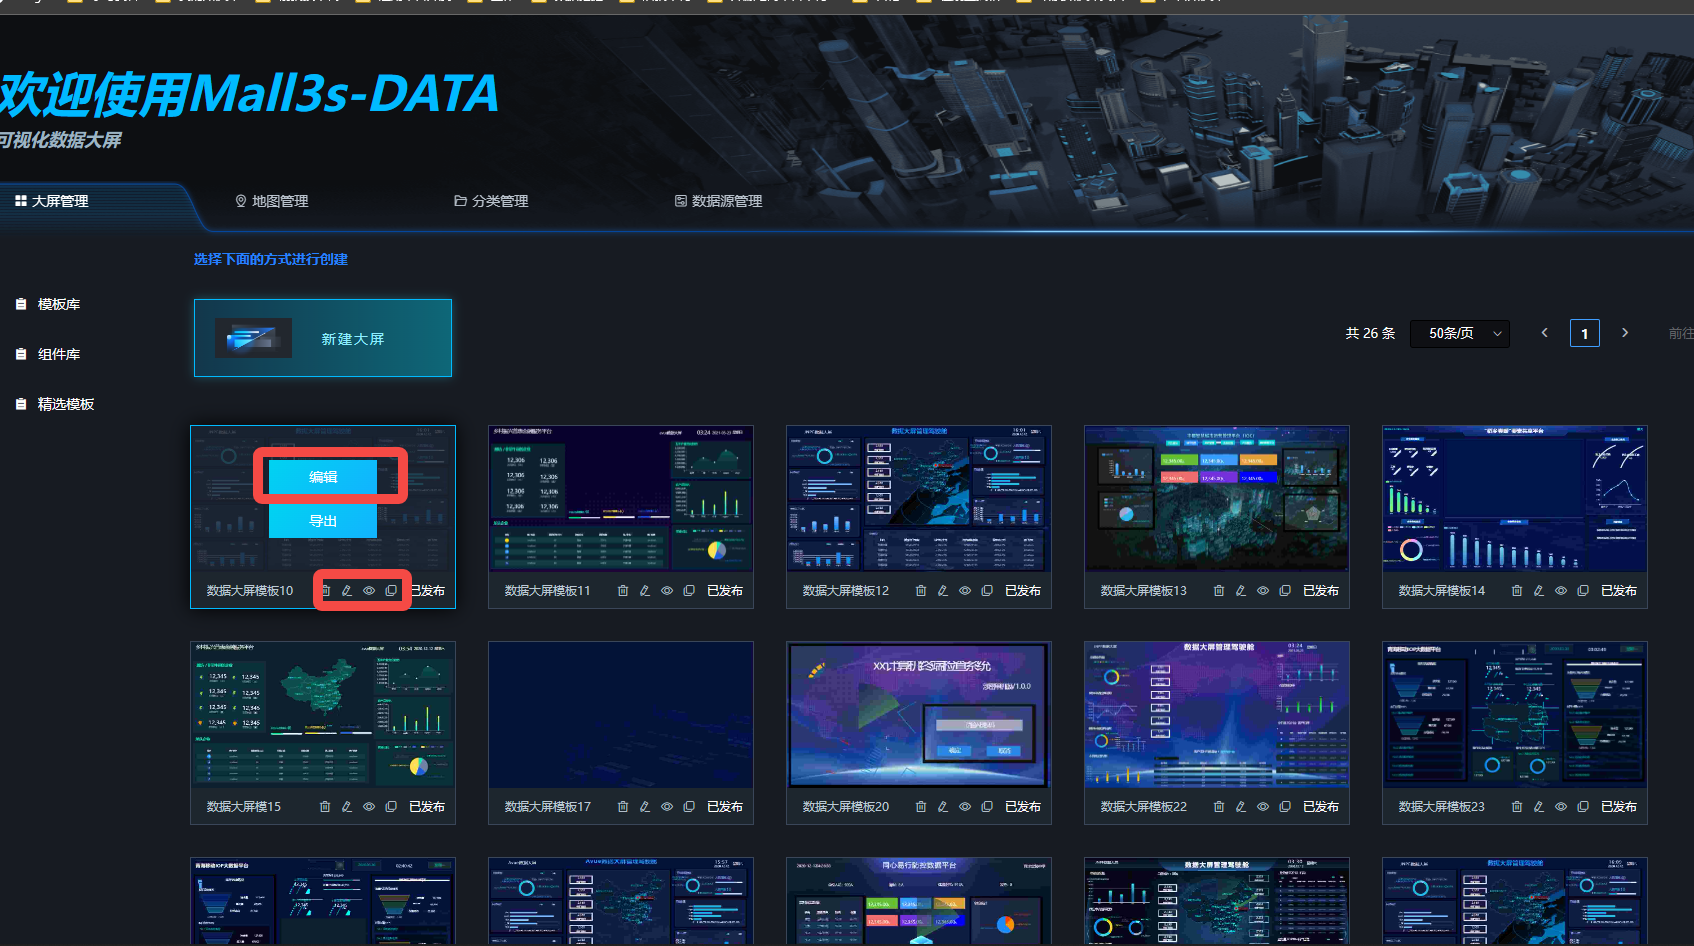Screen dimensions: 1694x946
Task: Click 已发布 status on 数据大屏模板17
Action: tap(725, 807)
